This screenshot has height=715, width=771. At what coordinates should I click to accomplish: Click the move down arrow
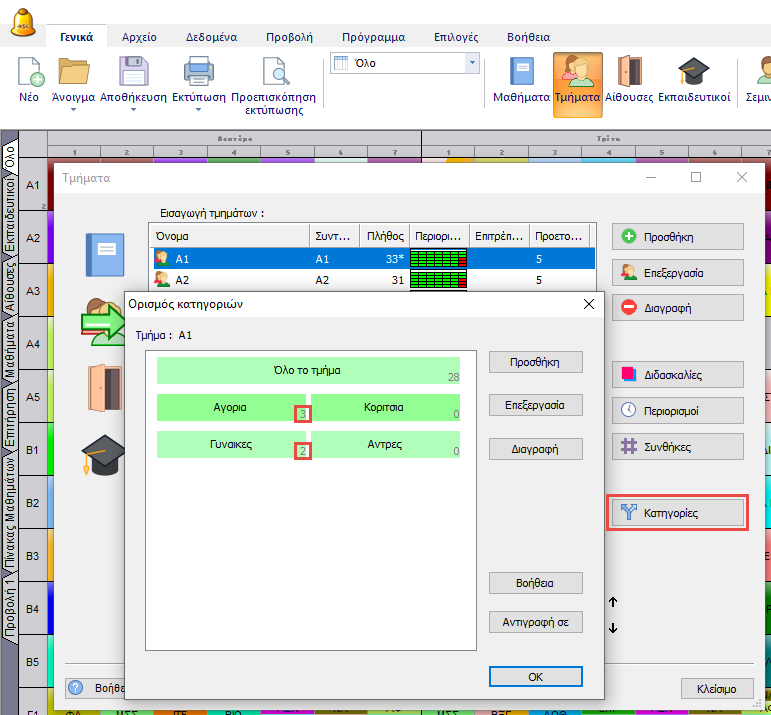[613, 628]
